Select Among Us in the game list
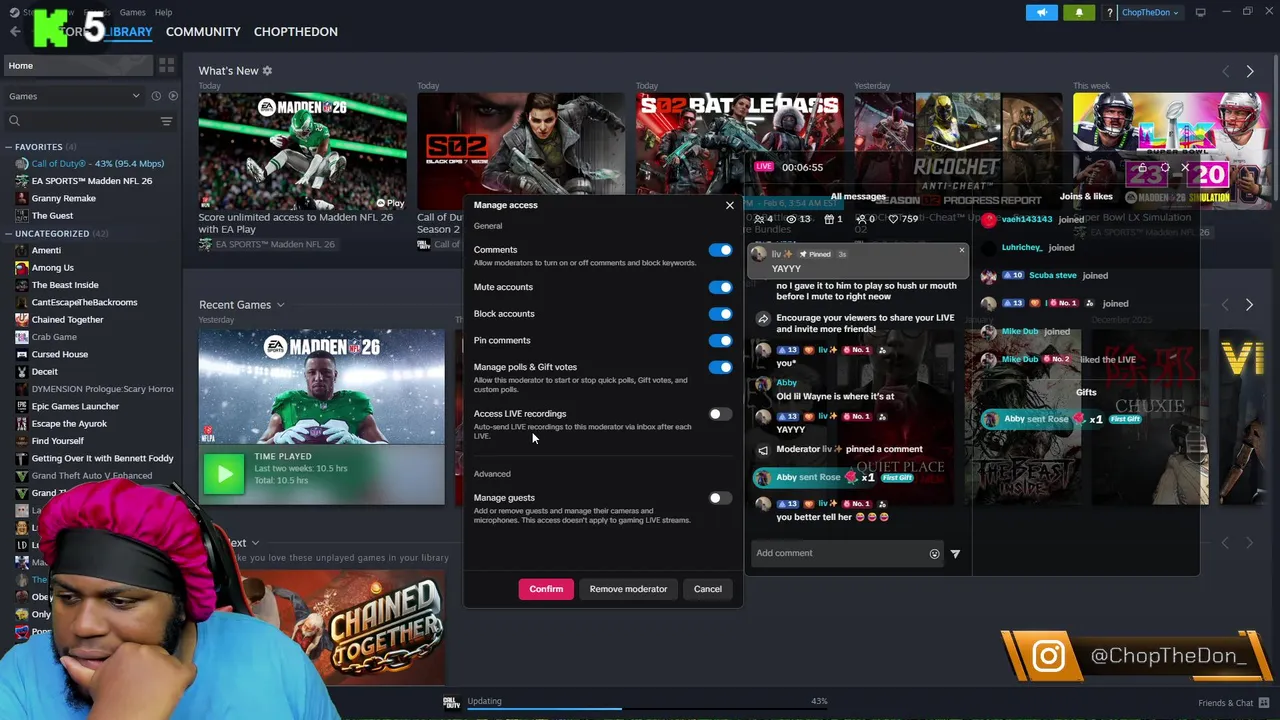This screenshot has width=1280, height=720. tap(53, 268)
